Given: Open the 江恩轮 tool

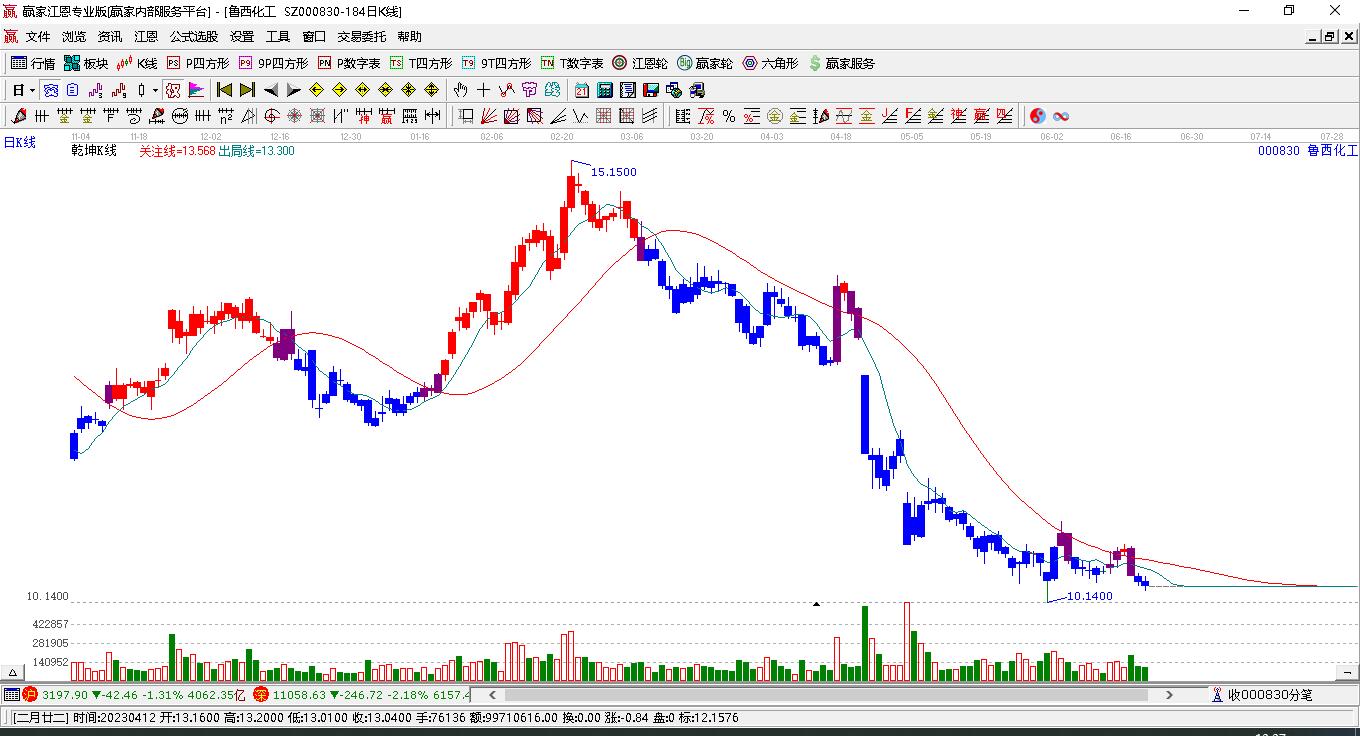Looking at the screenshot, I should click(640, 63).
